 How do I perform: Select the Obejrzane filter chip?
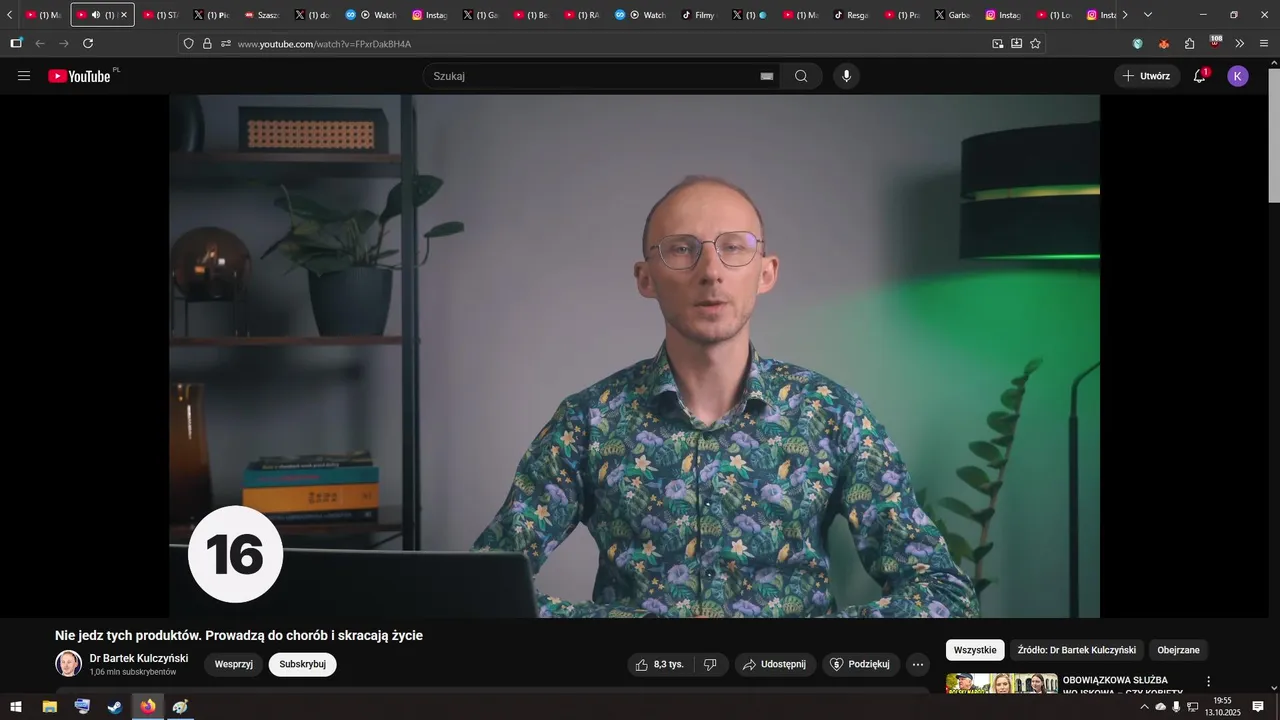1178,650
